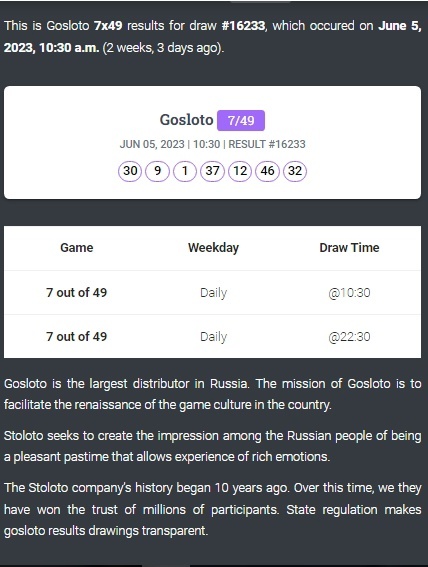Click Daily in the @22:30 row

point(213,337)
